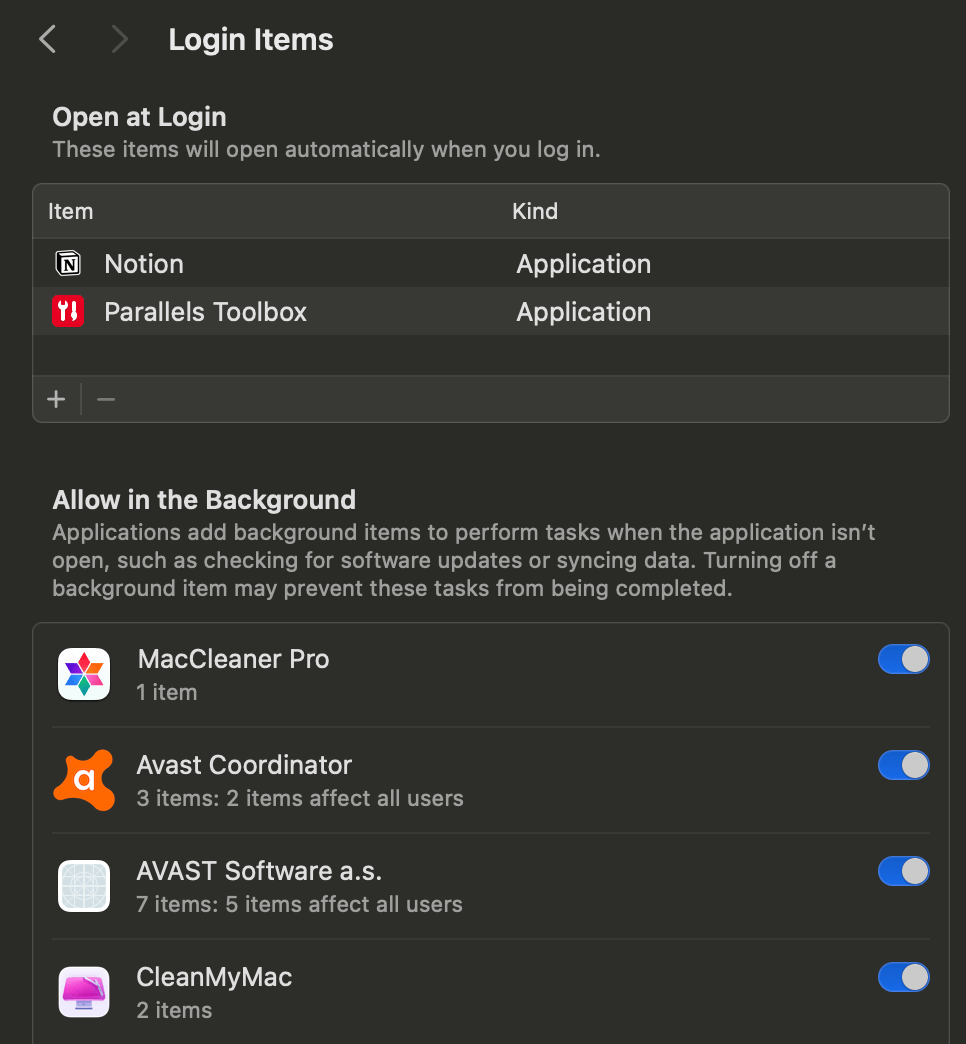The height and width of the screenshot is (1044, 966).
Task: Click the AVAST Software a.s. icon
Action: pyautogui.click(x=84, y=886)
